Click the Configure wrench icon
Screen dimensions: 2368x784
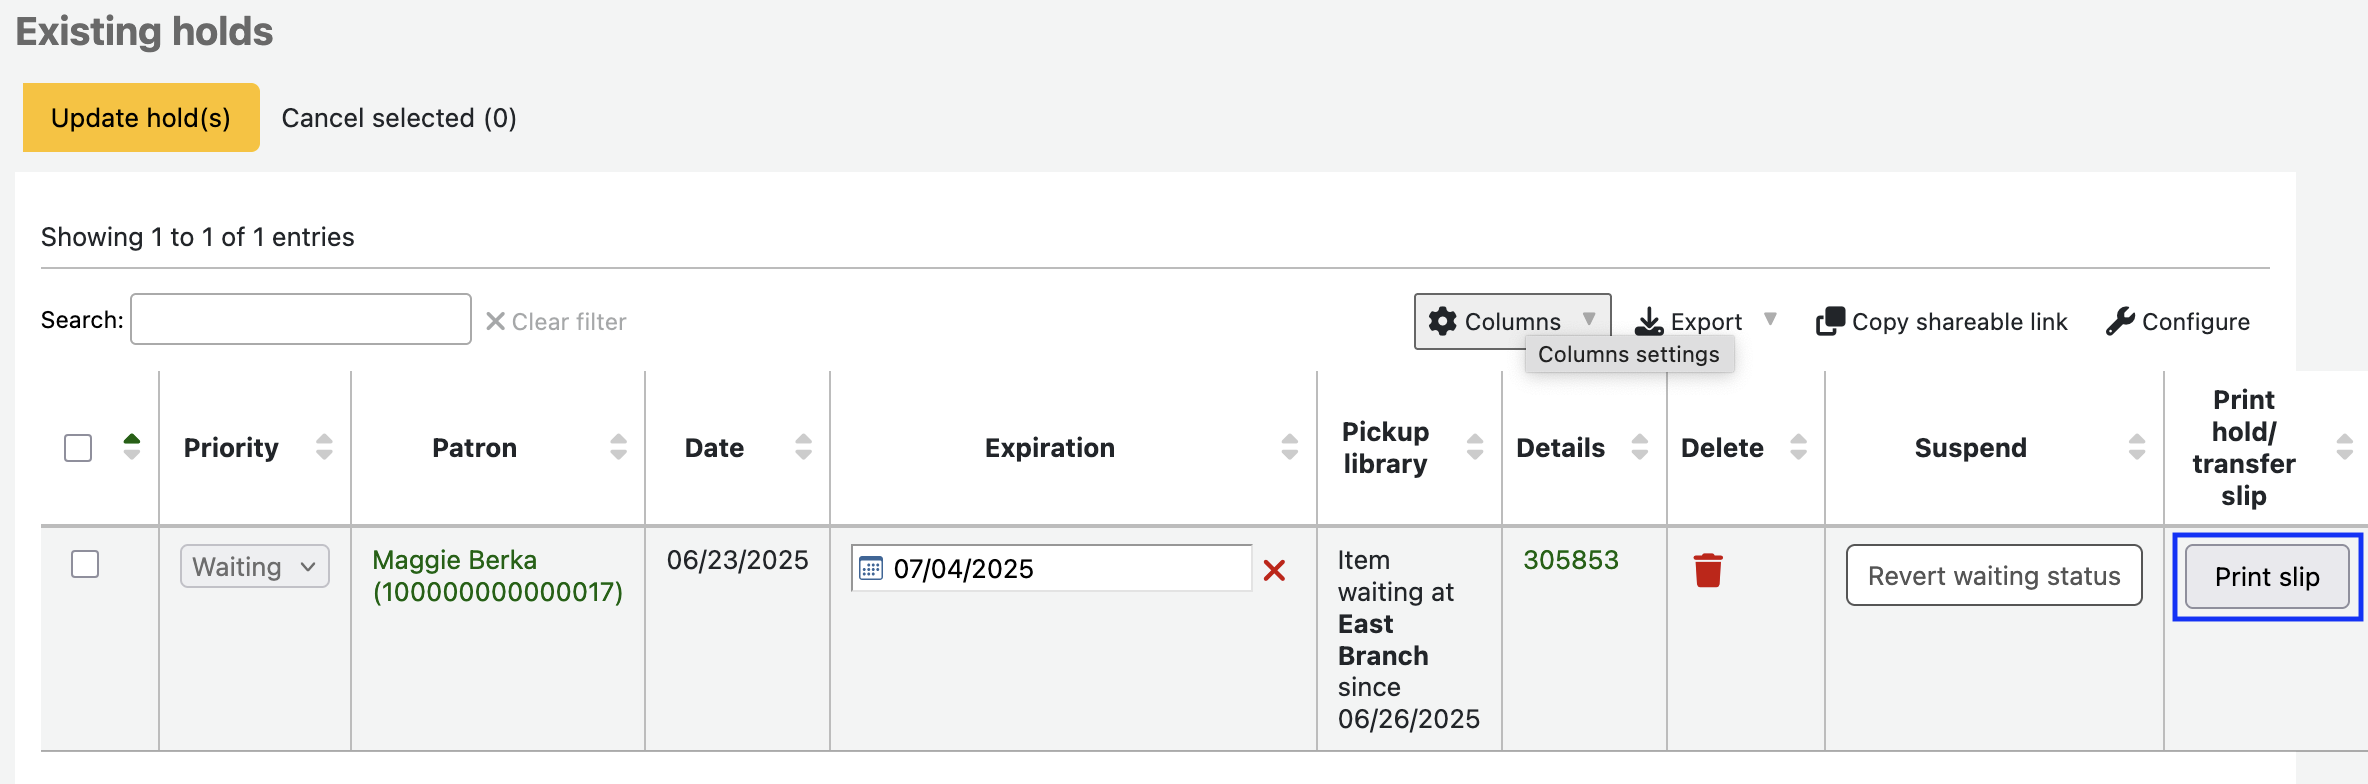pyautogui.click(x=2119, y=321)
